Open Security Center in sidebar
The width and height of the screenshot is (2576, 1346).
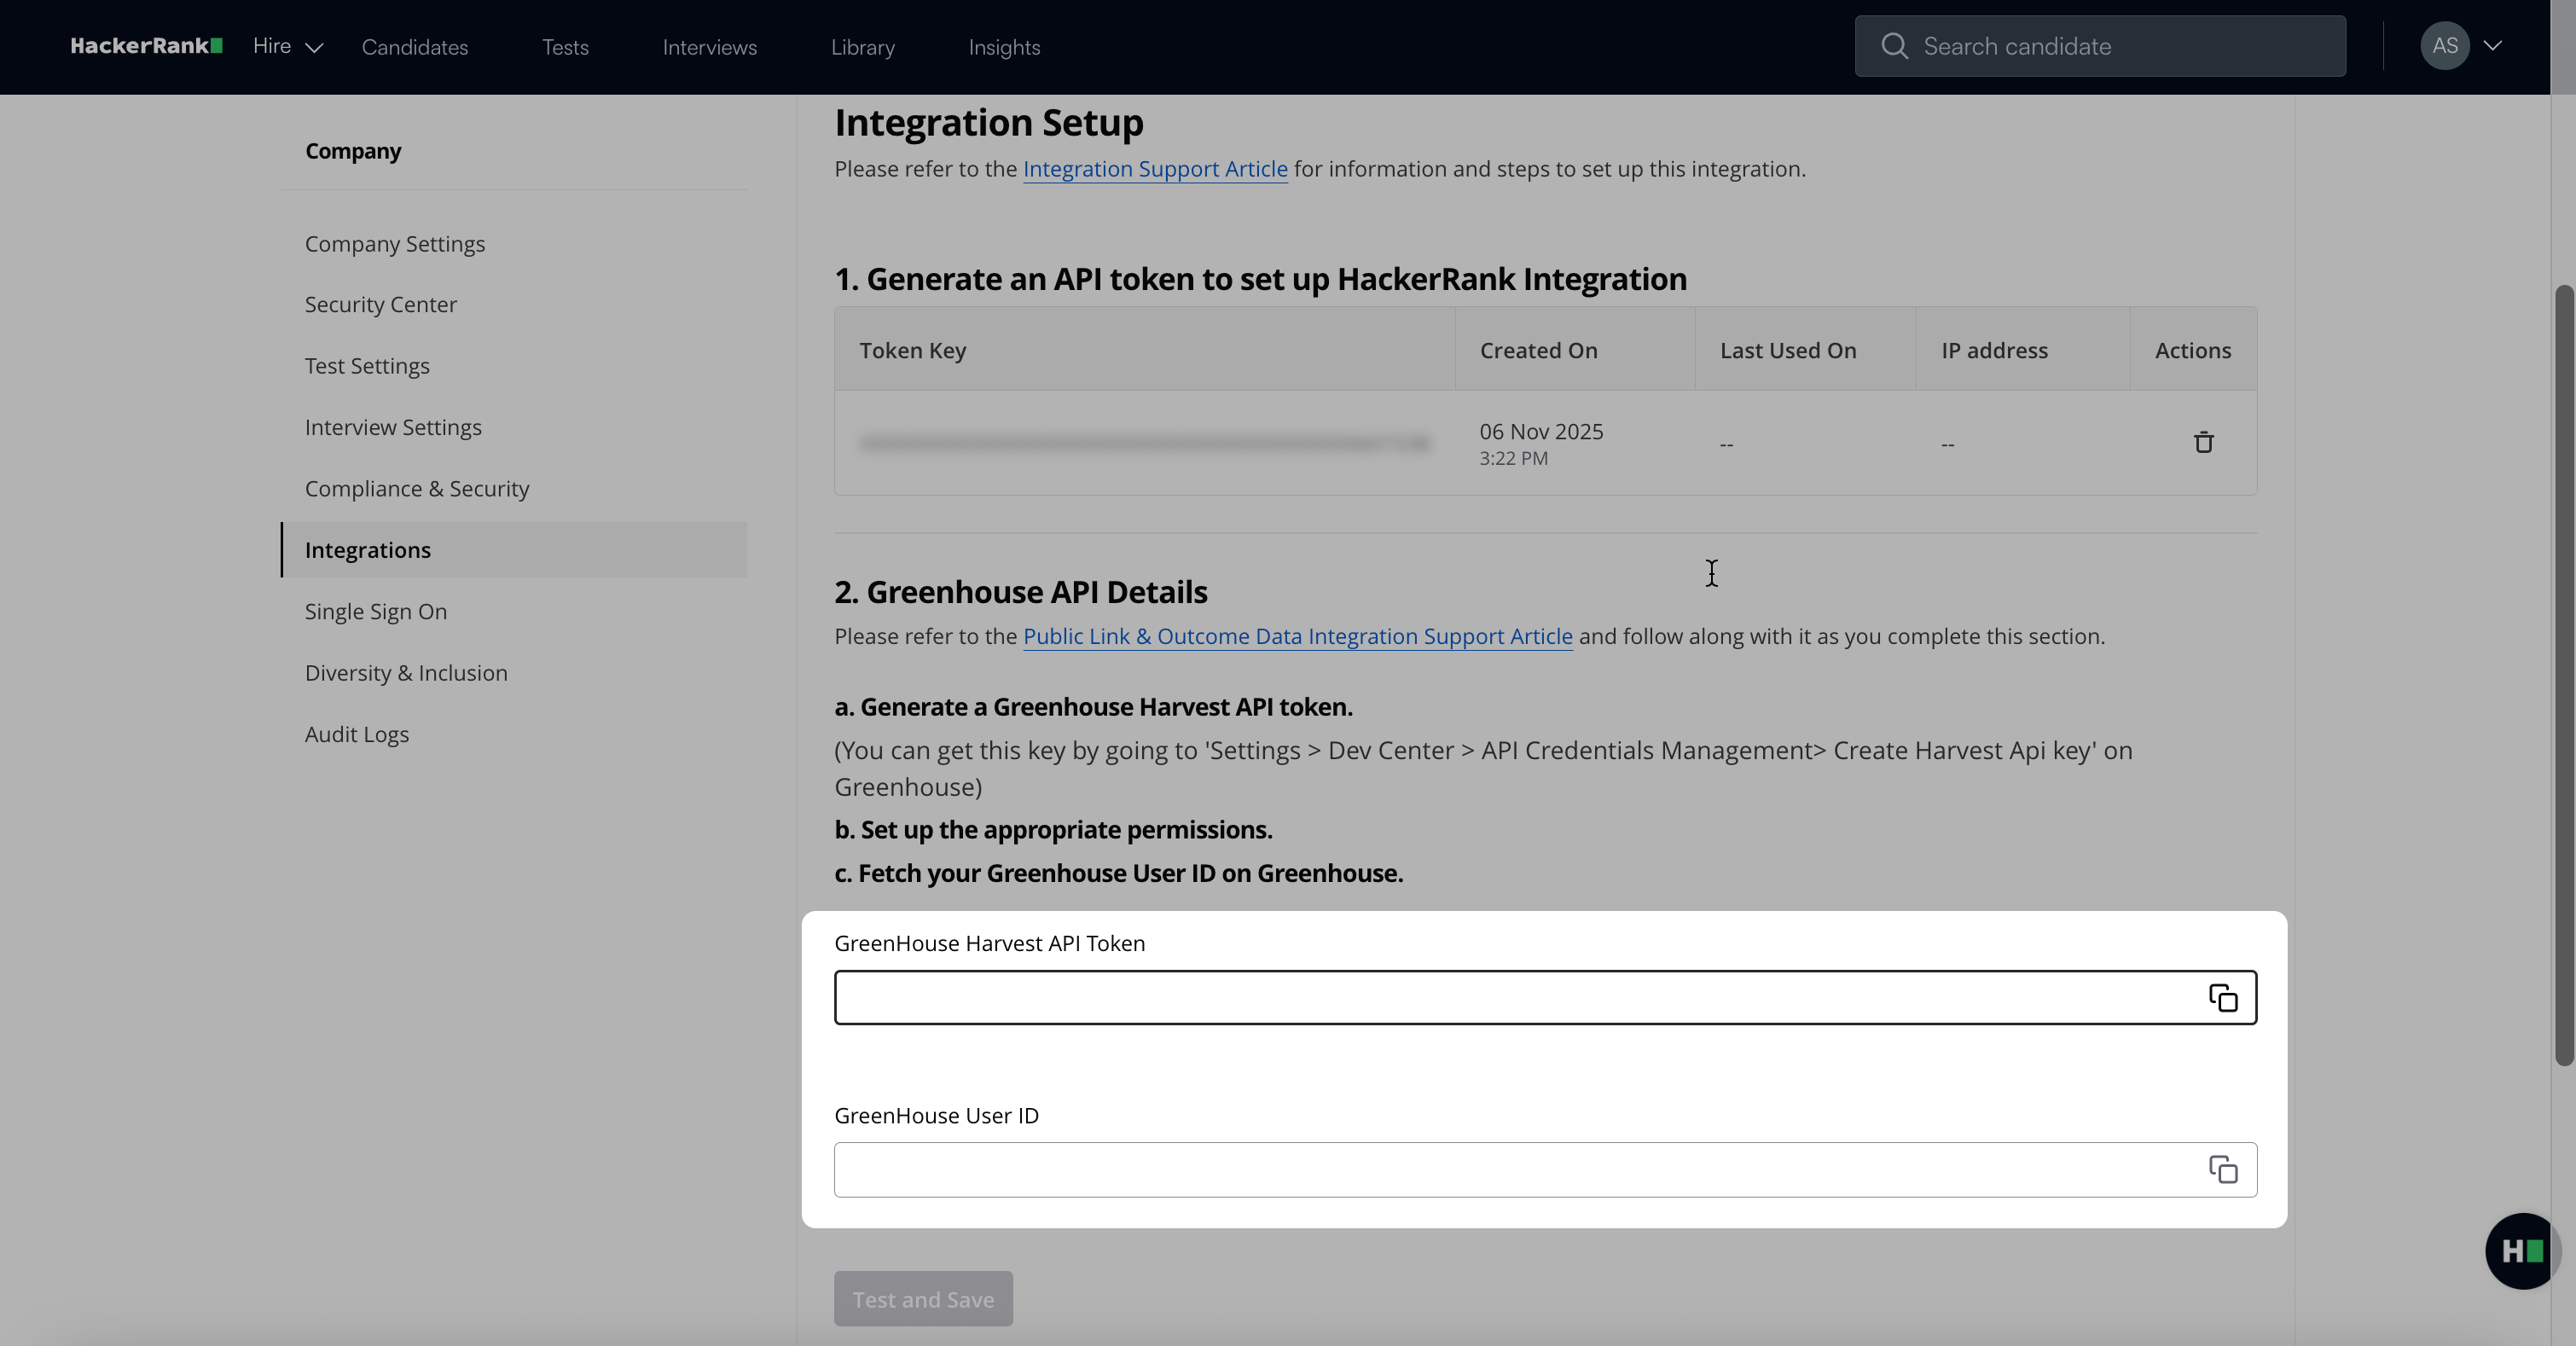pyautogui.click(x=380, y=304)
